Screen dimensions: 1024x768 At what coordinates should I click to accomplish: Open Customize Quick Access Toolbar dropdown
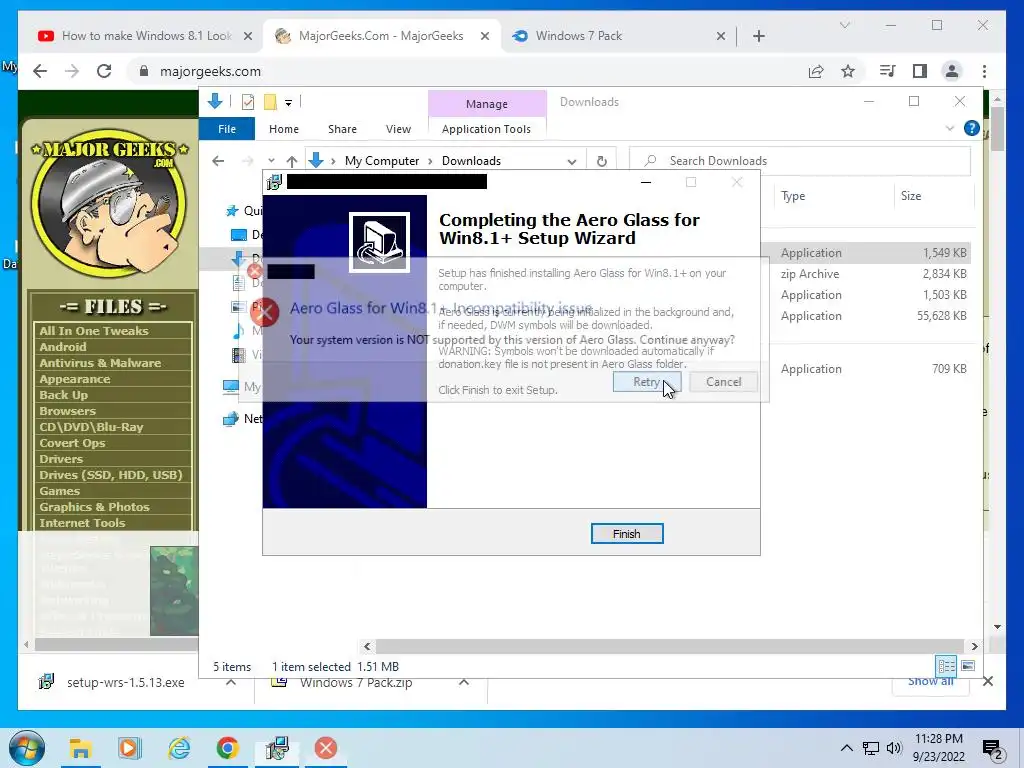pyautogui.click(x=288, y=103)
